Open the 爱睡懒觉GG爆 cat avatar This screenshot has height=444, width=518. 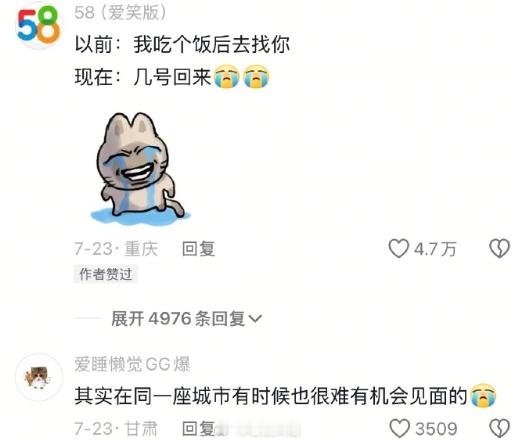(39, 377)
